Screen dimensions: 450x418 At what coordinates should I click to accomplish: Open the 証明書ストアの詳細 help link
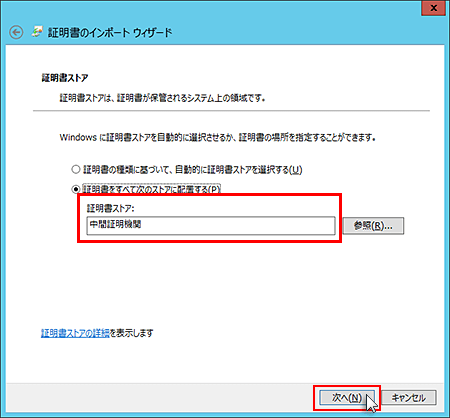point(75,333)
